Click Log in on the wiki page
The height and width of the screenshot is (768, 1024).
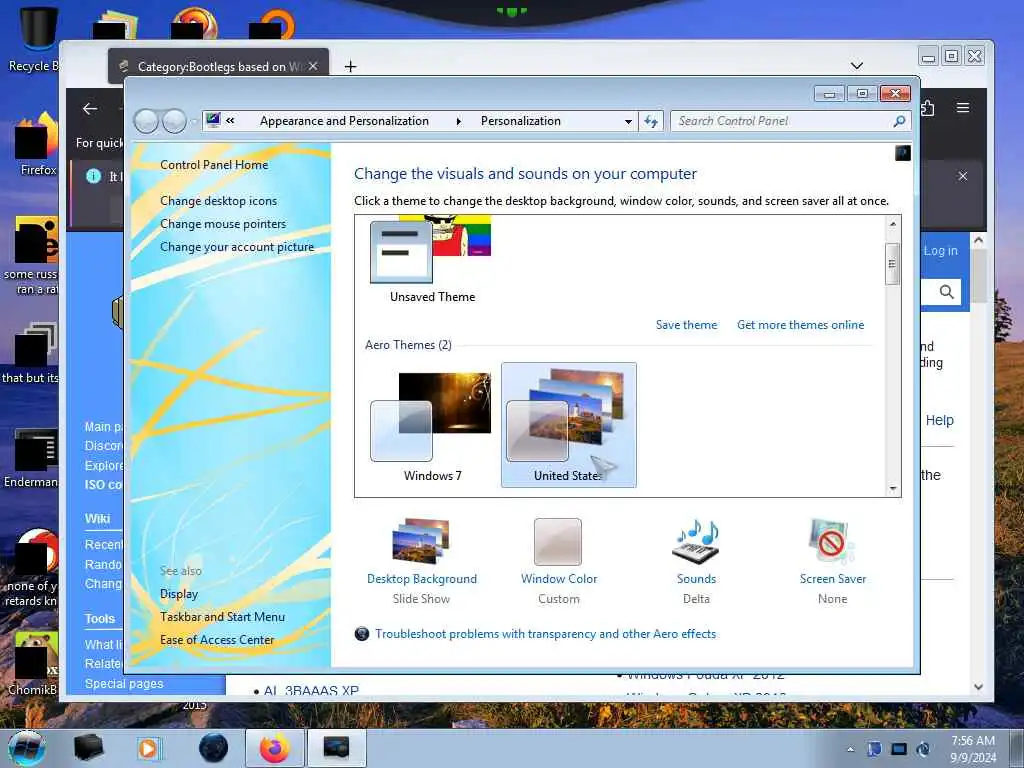[940, 251]
